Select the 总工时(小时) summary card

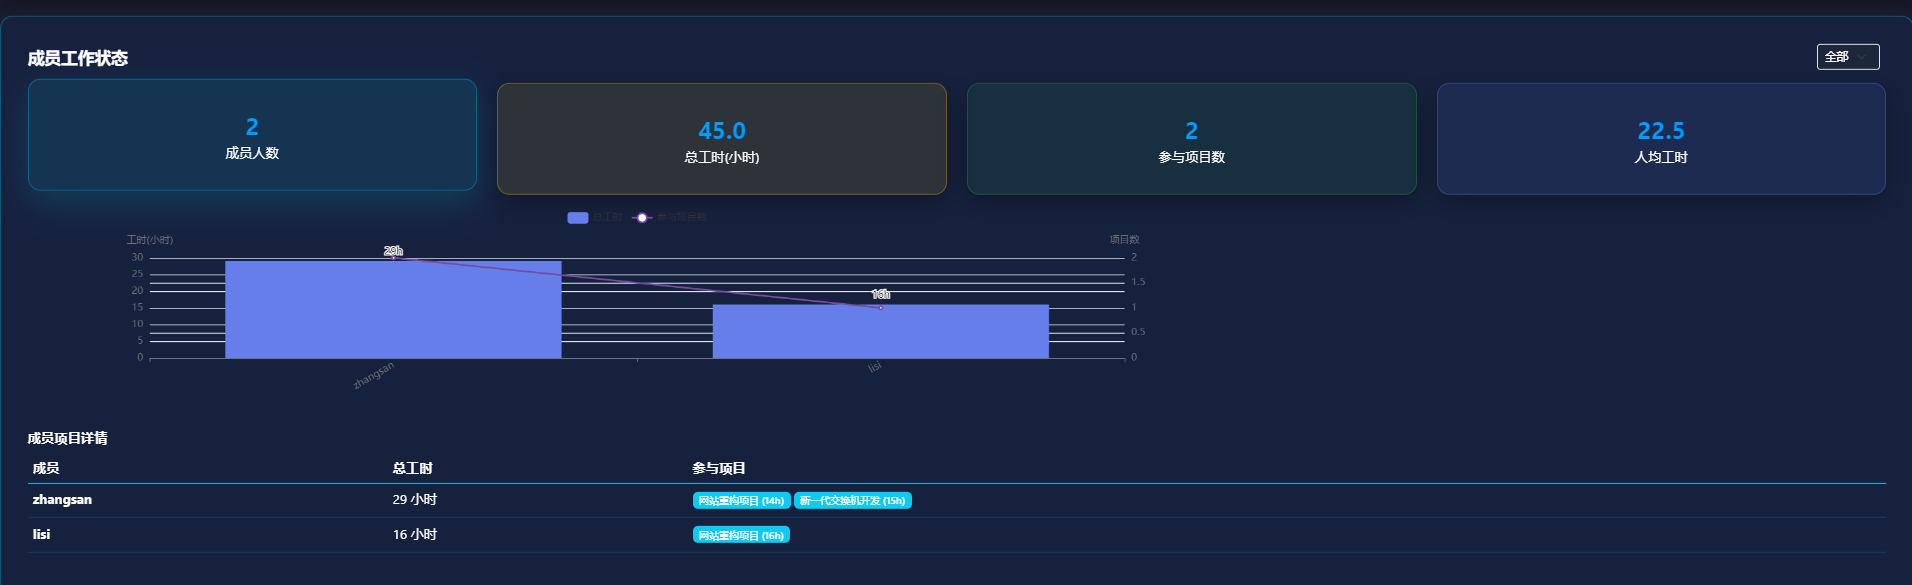(721, 139)
